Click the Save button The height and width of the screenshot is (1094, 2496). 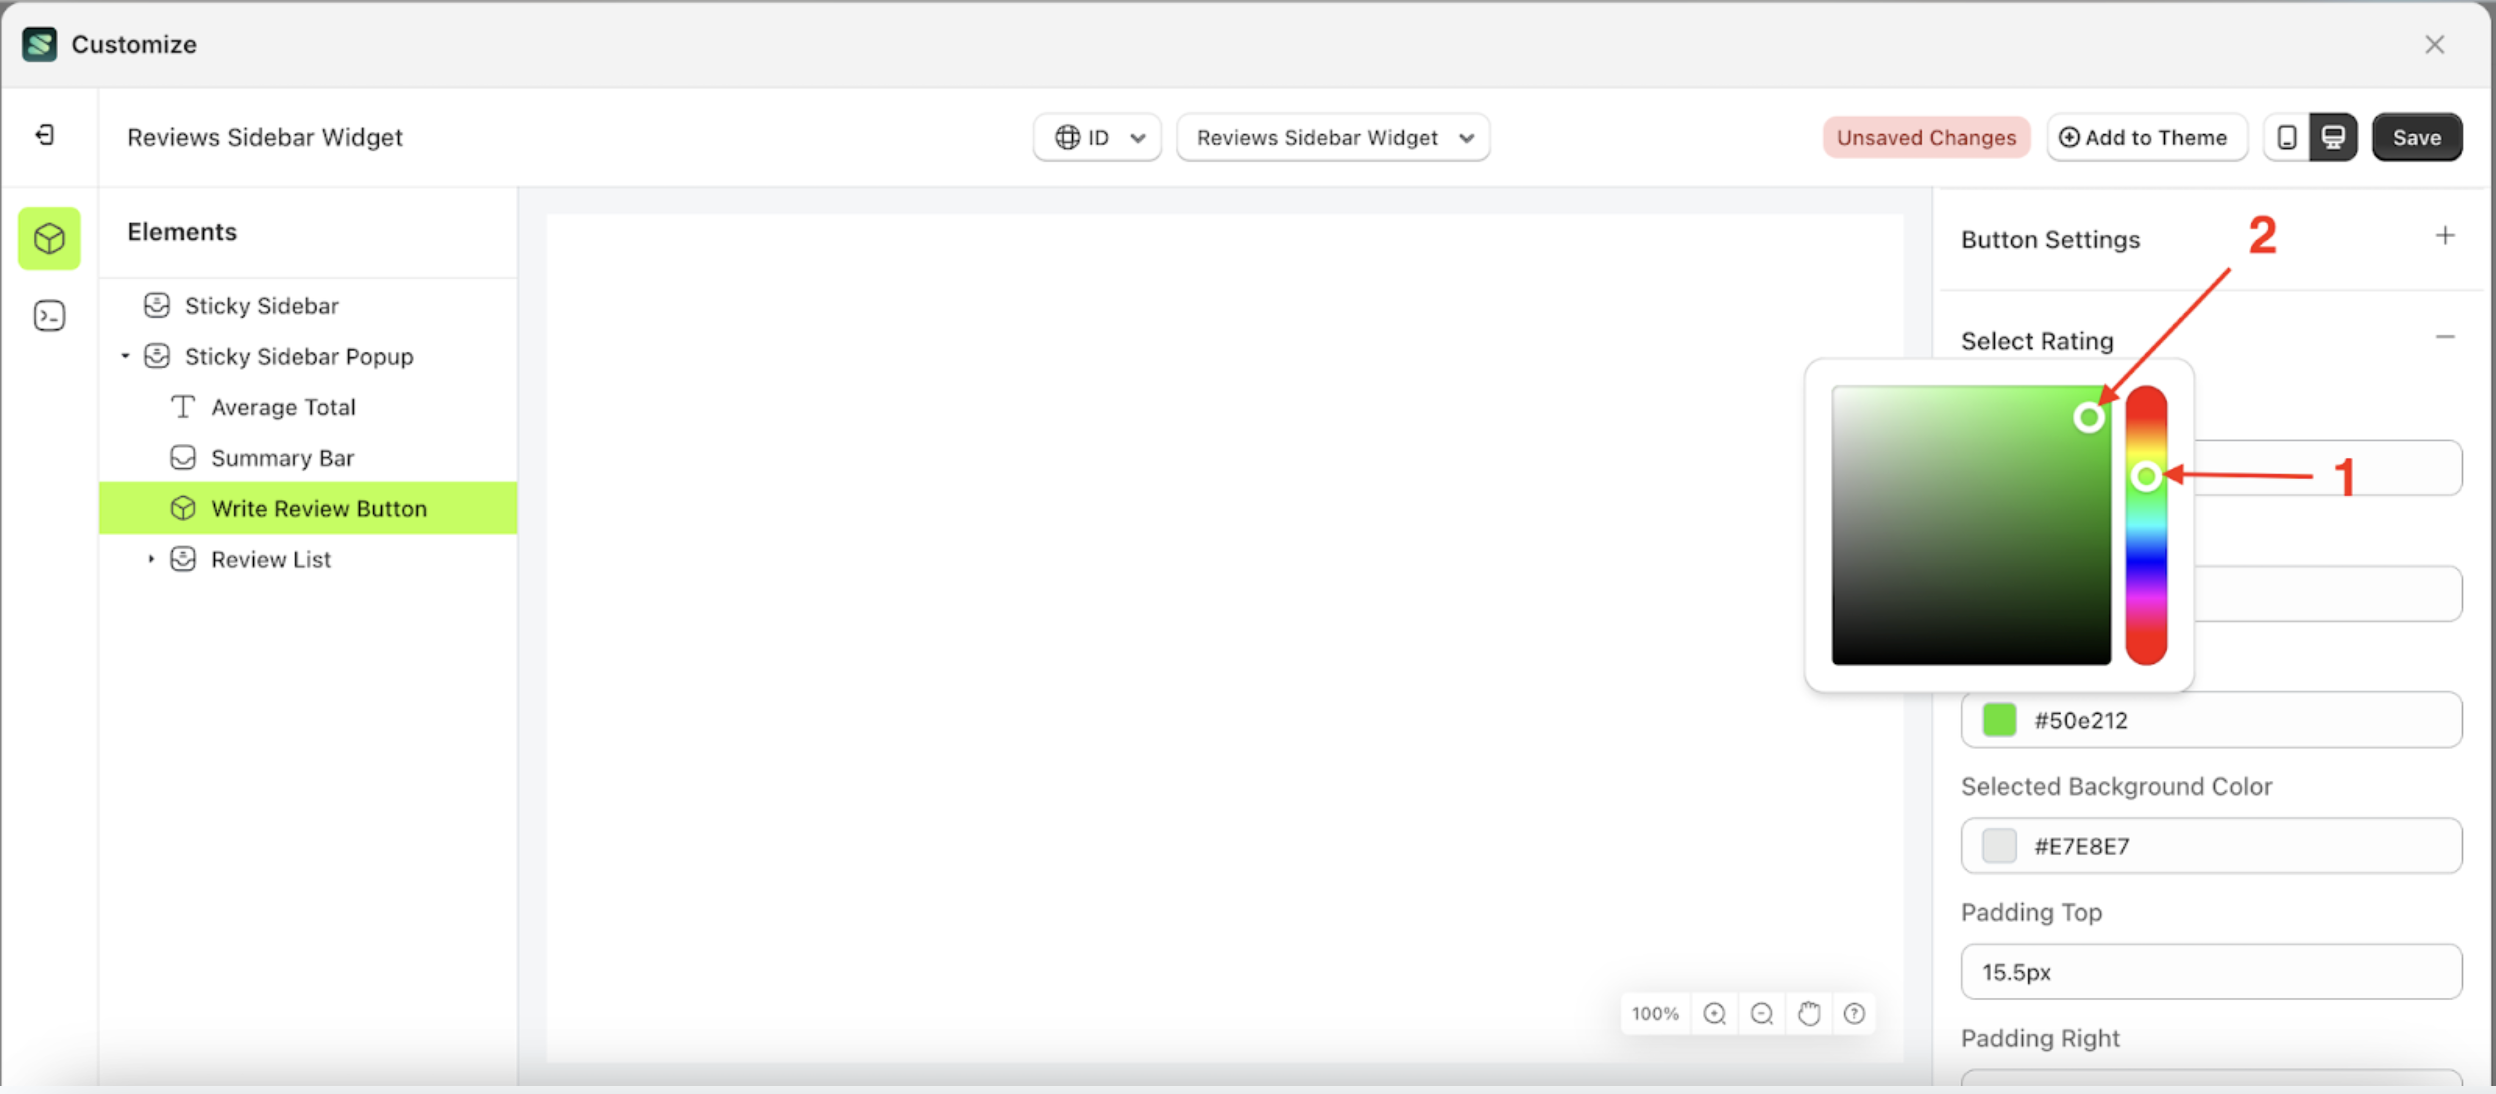click(x=2417, y=137)
